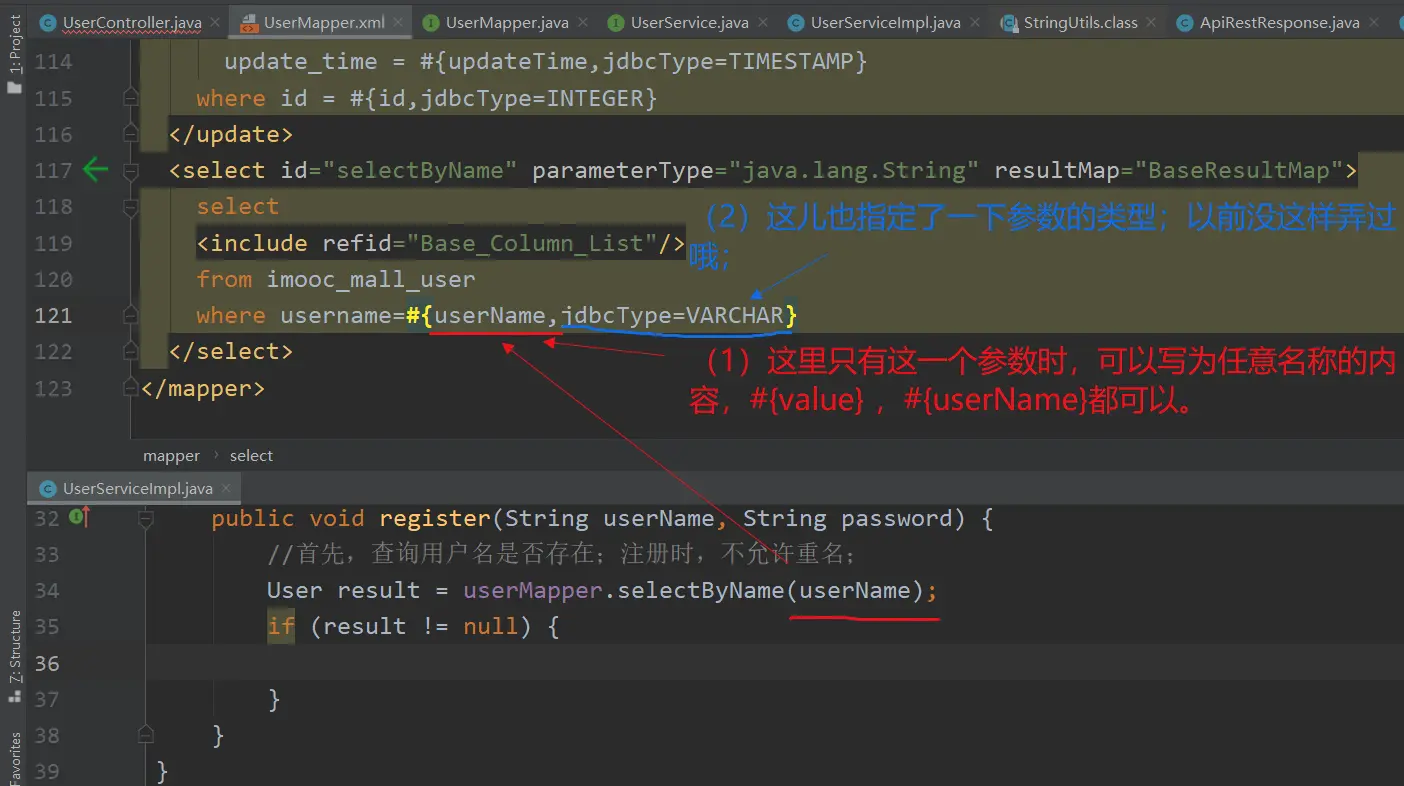Collapse the fold marker at the closing mapper tag
This screenshot has width=1404, height=786.
(x=131, y=387)
